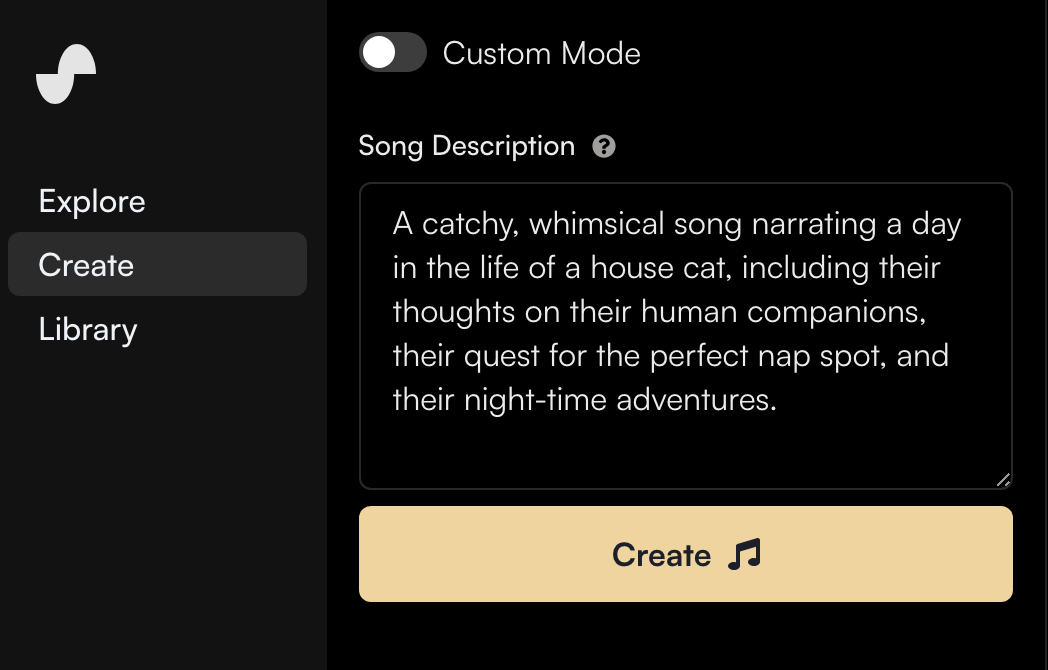
Task: Click the yellow Create button
Action: [686, 554]
